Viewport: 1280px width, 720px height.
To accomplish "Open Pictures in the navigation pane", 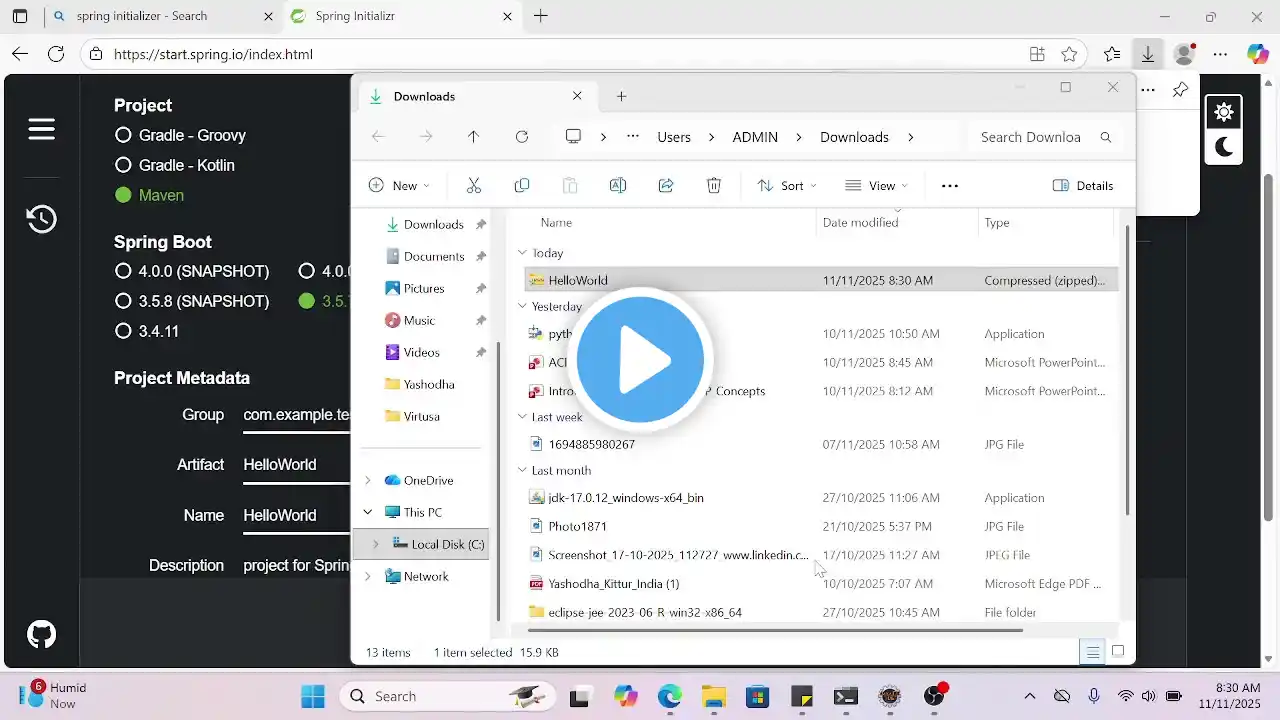I will click(x=425, y=288).
